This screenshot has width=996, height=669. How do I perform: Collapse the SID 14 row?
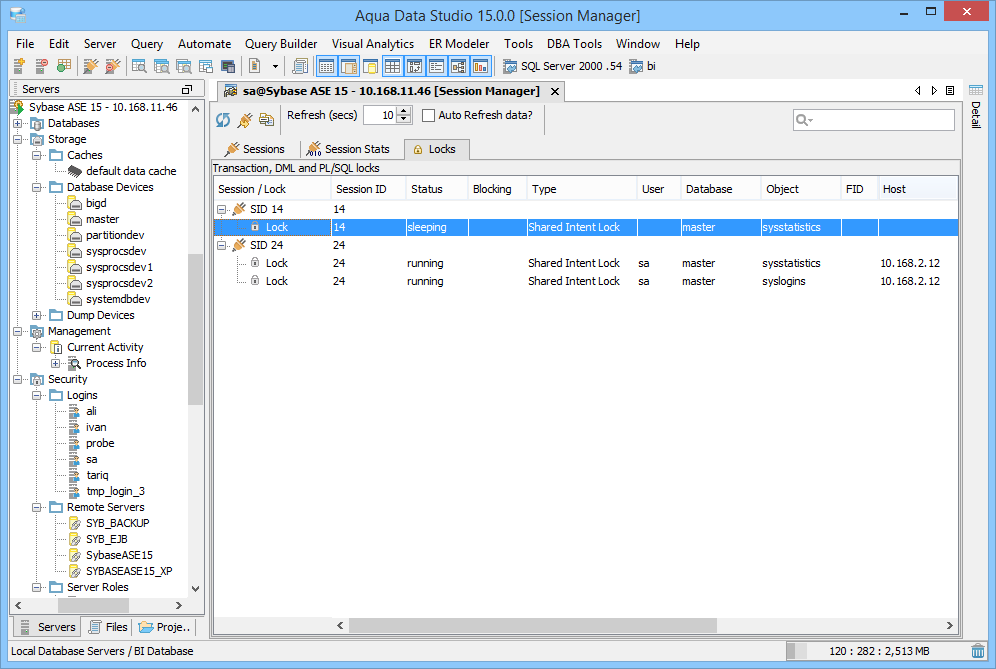pyautogui.click(x=222, y=209)
